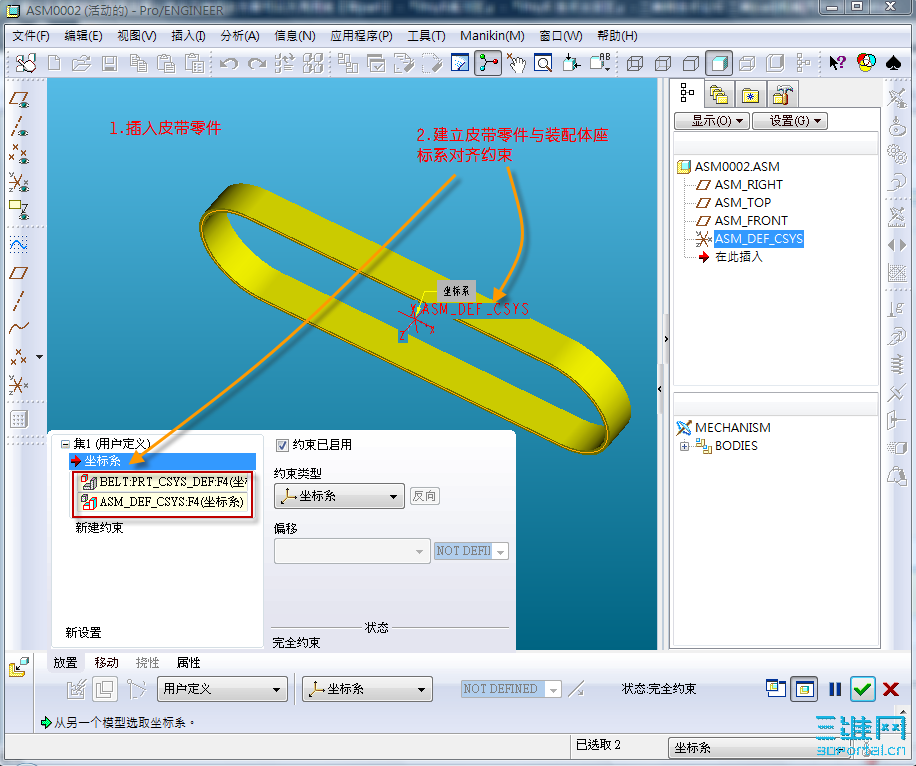
Task: Open the sketch point tool flyout arrow
Action: coord(39,357)
